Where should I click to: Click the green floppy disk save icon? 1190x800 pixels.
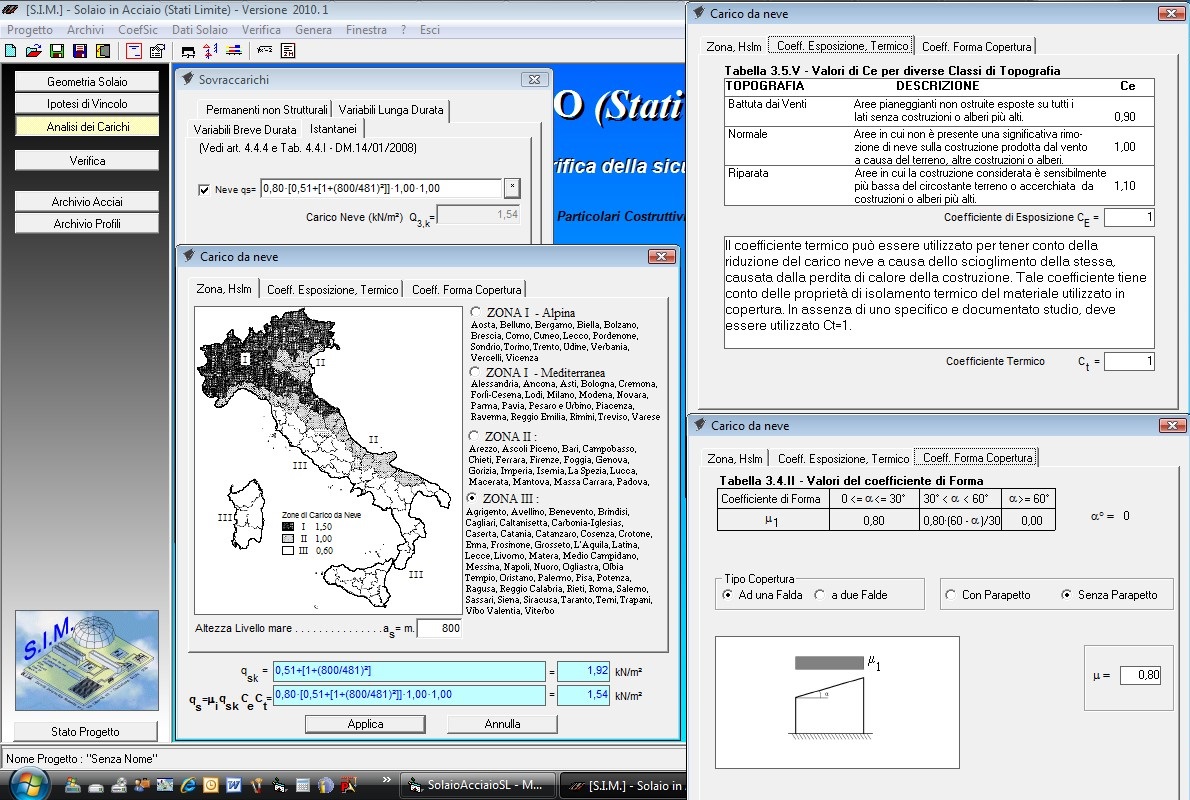(x=57, y=51)
